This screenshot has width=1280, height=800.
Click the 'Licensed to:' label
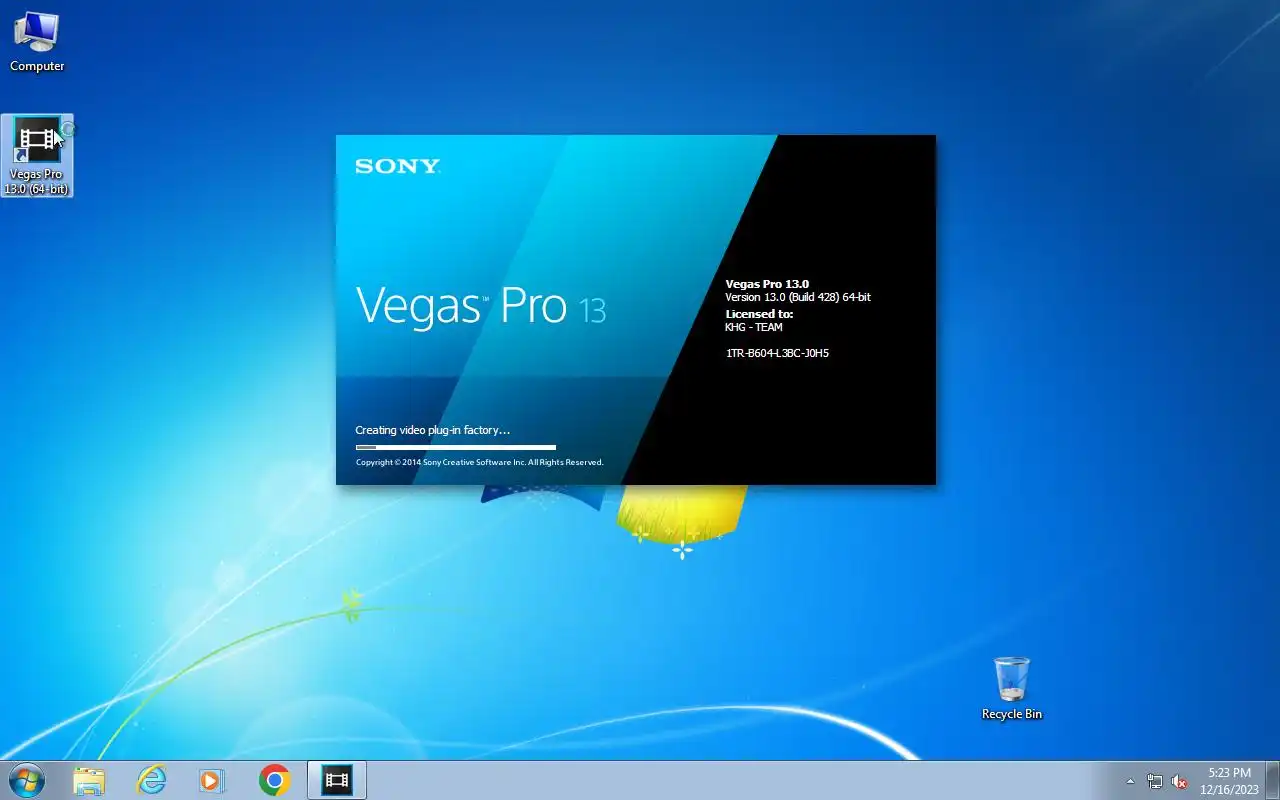click(x=759, y=314)
